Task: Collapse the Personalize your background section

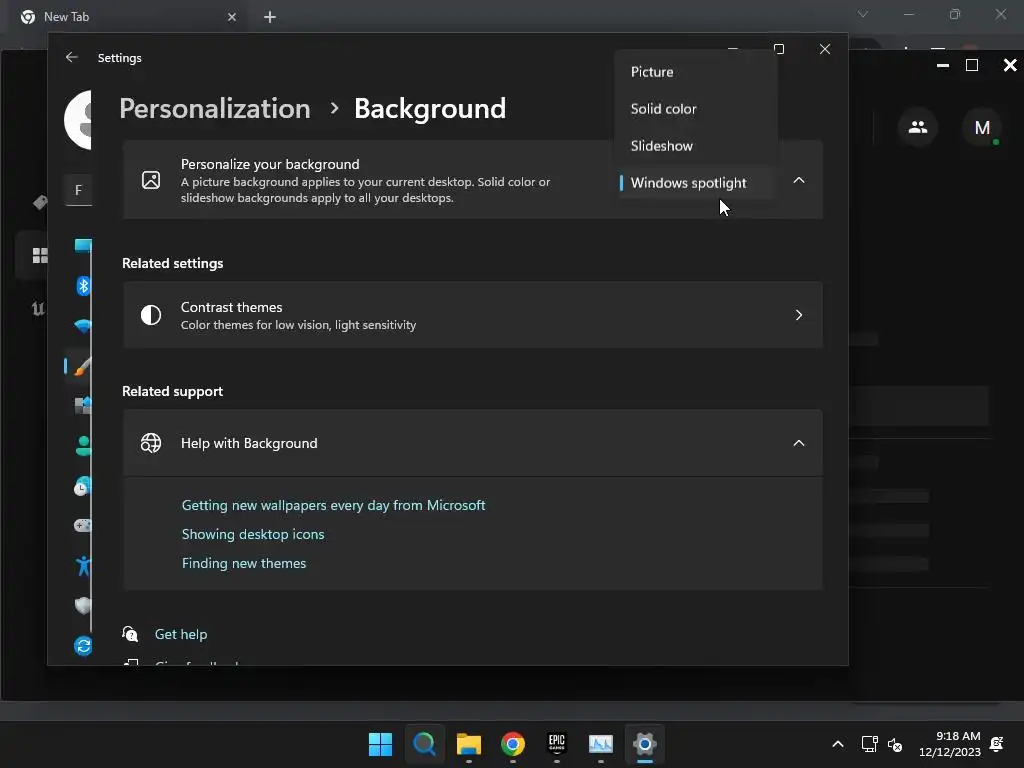Action: point(798,180)
